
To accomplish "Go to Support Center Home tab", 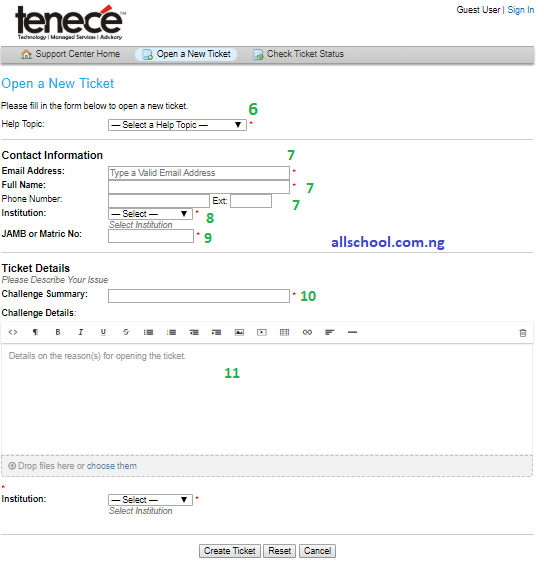I will [x=70, y=54].
